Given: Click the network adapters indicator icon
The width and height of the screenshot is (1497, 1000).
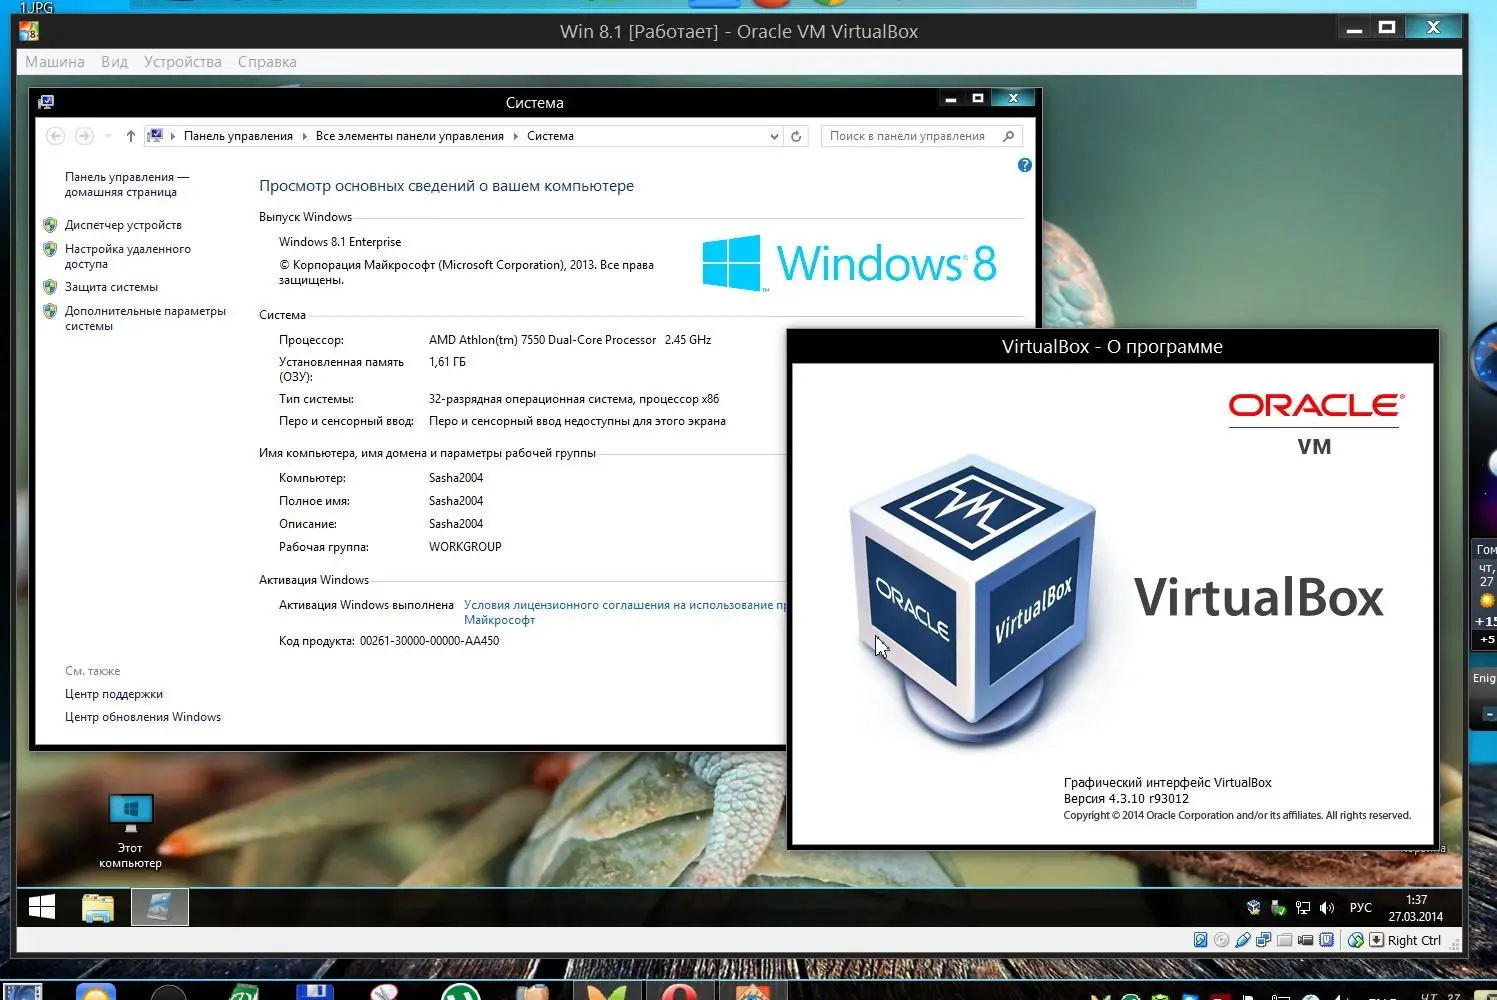Looking at the screenshot, I should [x=1263, y=940].
